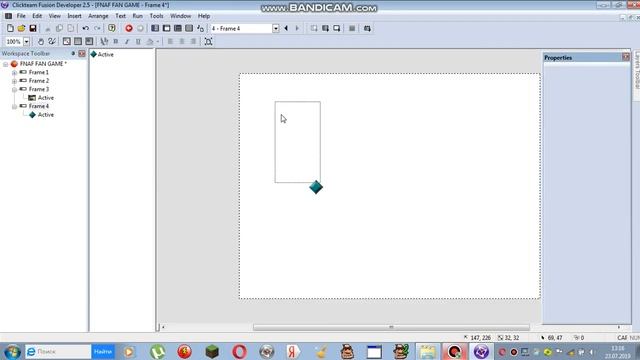Pick the text color swatch

150,42
